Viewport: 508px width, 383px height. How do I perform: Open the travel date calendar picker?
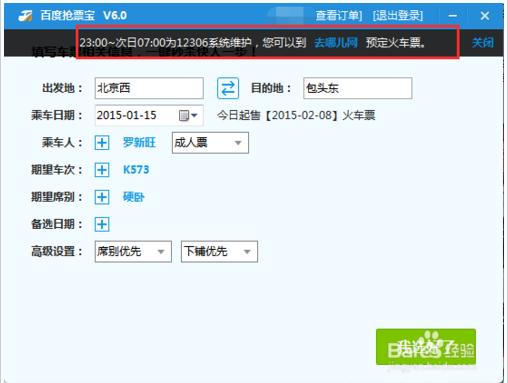coord(188,116)
